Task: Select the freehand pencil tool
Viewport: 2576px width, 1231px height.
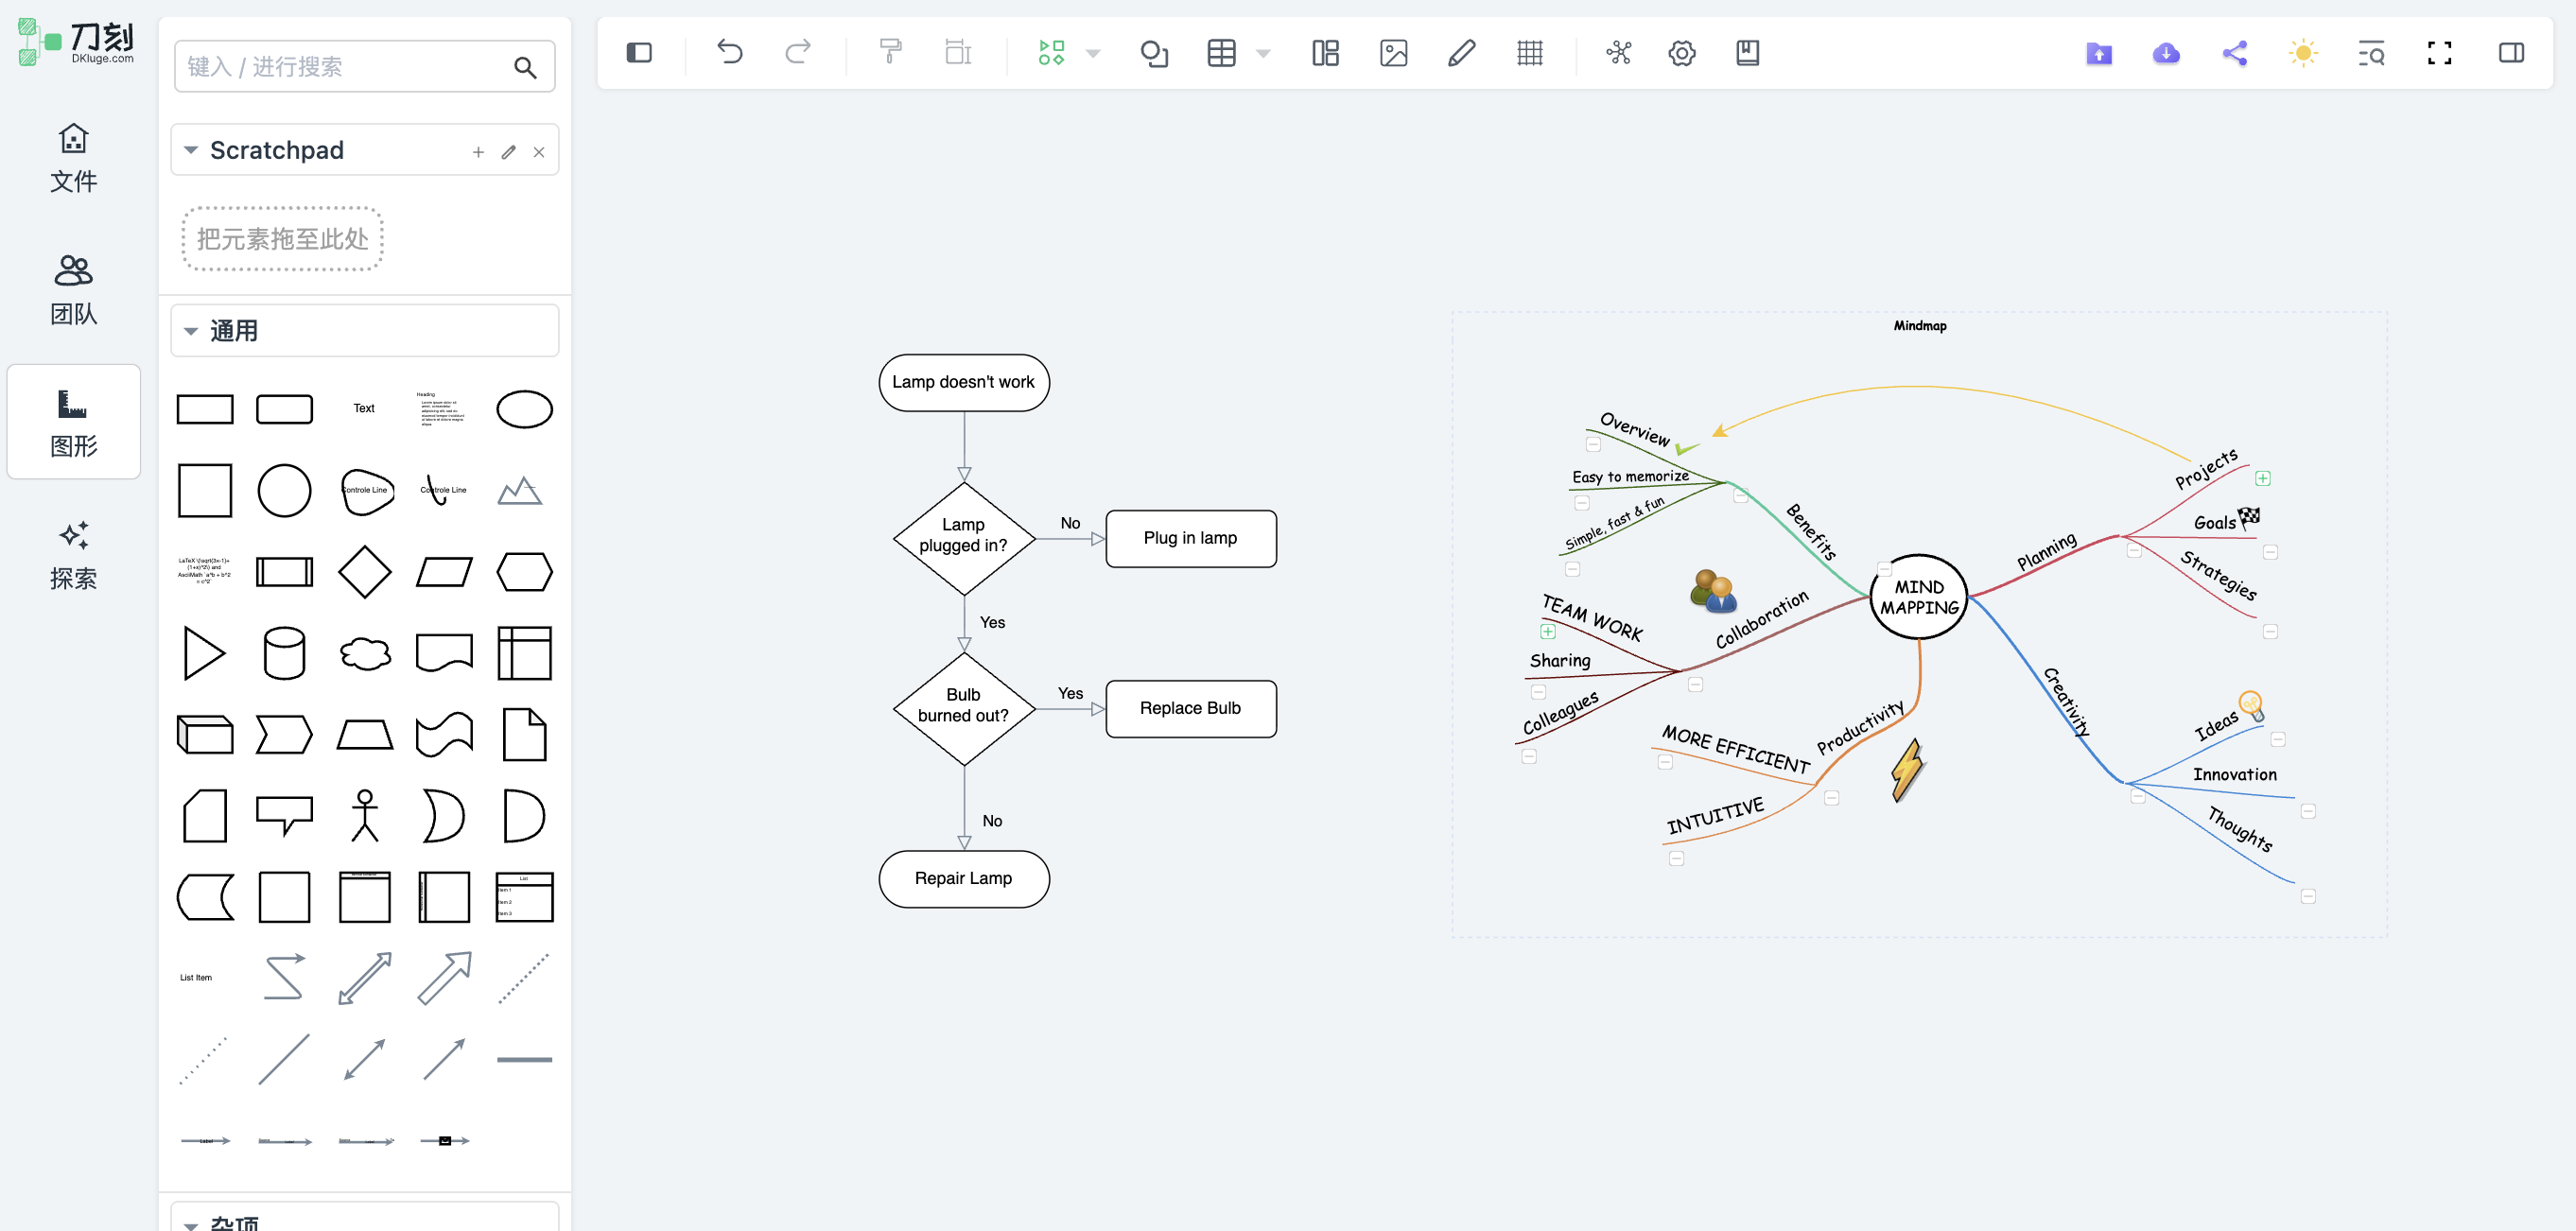Action: [x=1461, y=53]
